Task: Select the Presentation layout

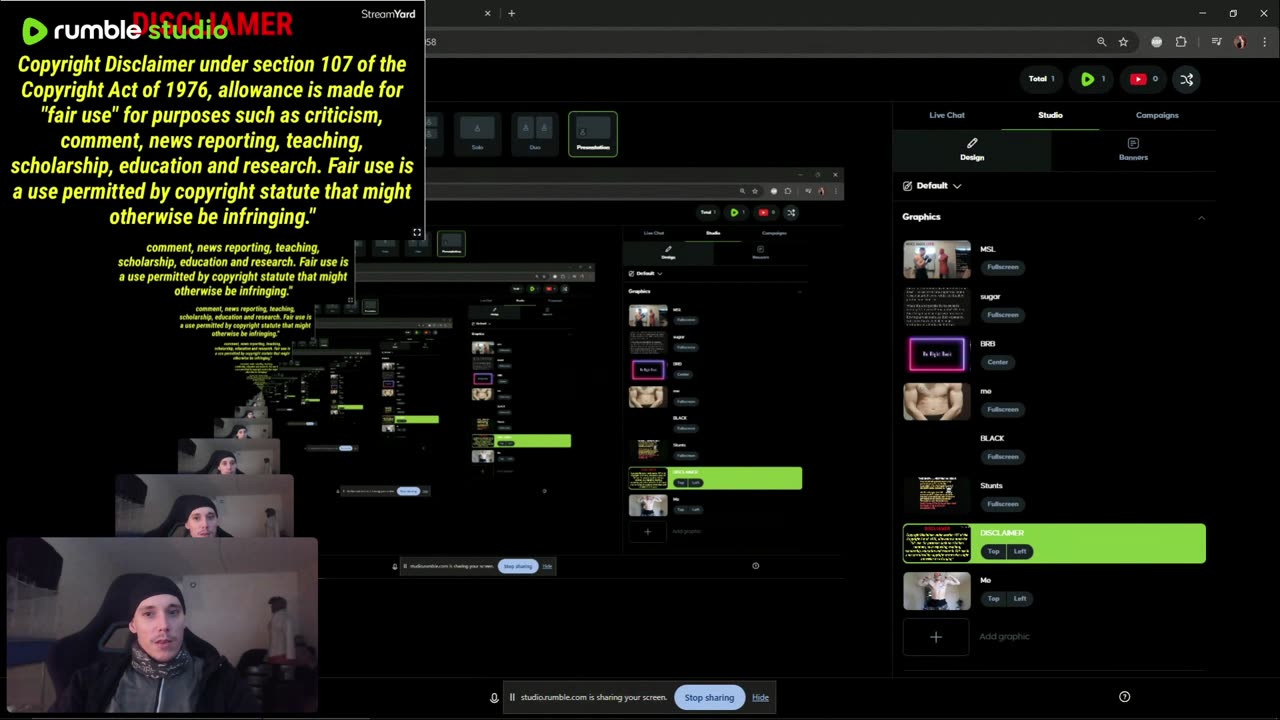Action: 593,134
